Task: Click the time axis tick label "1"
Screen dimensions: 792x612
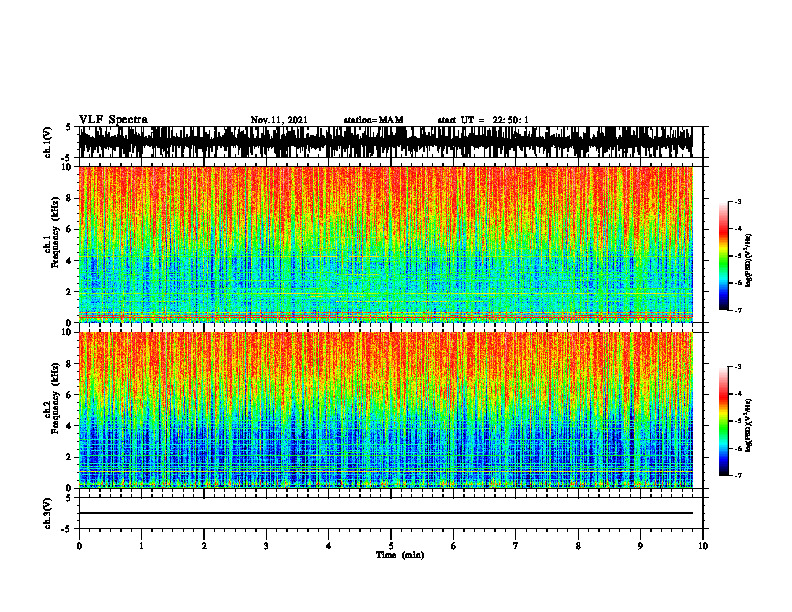Action: click(141, 546)
